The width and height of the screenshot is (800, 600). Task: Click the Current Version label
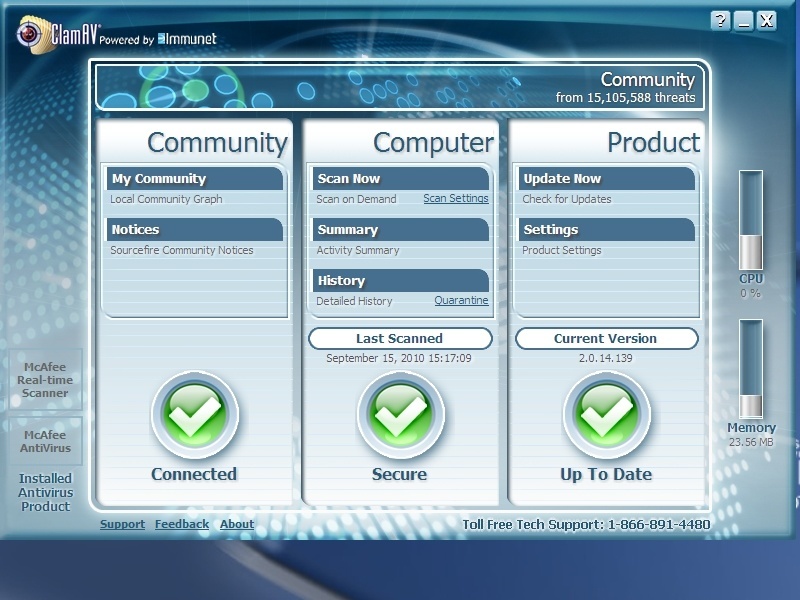point(607,339)
